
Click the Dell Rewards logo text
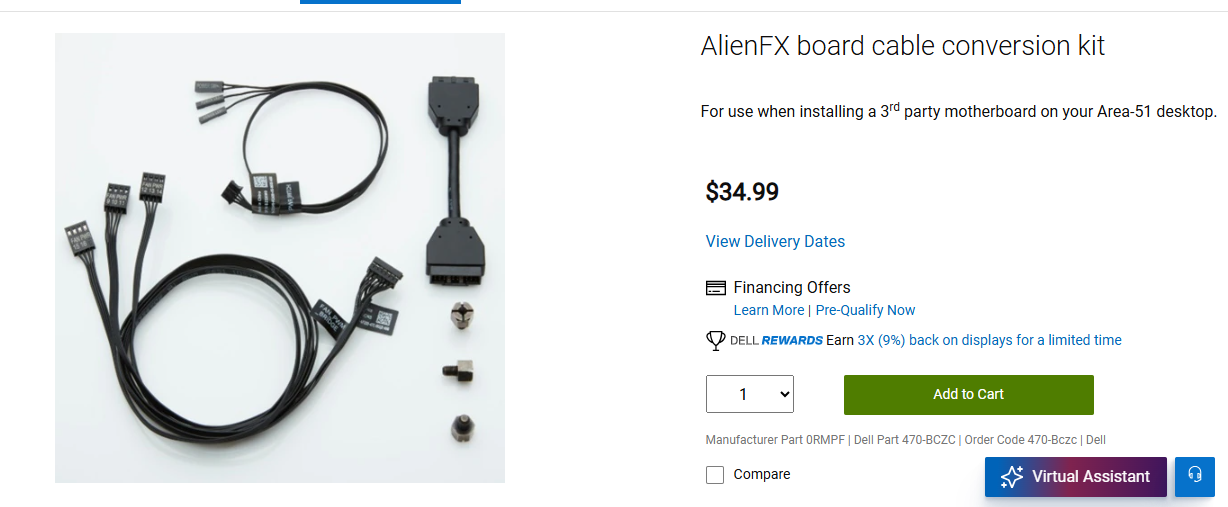(777, 340)
